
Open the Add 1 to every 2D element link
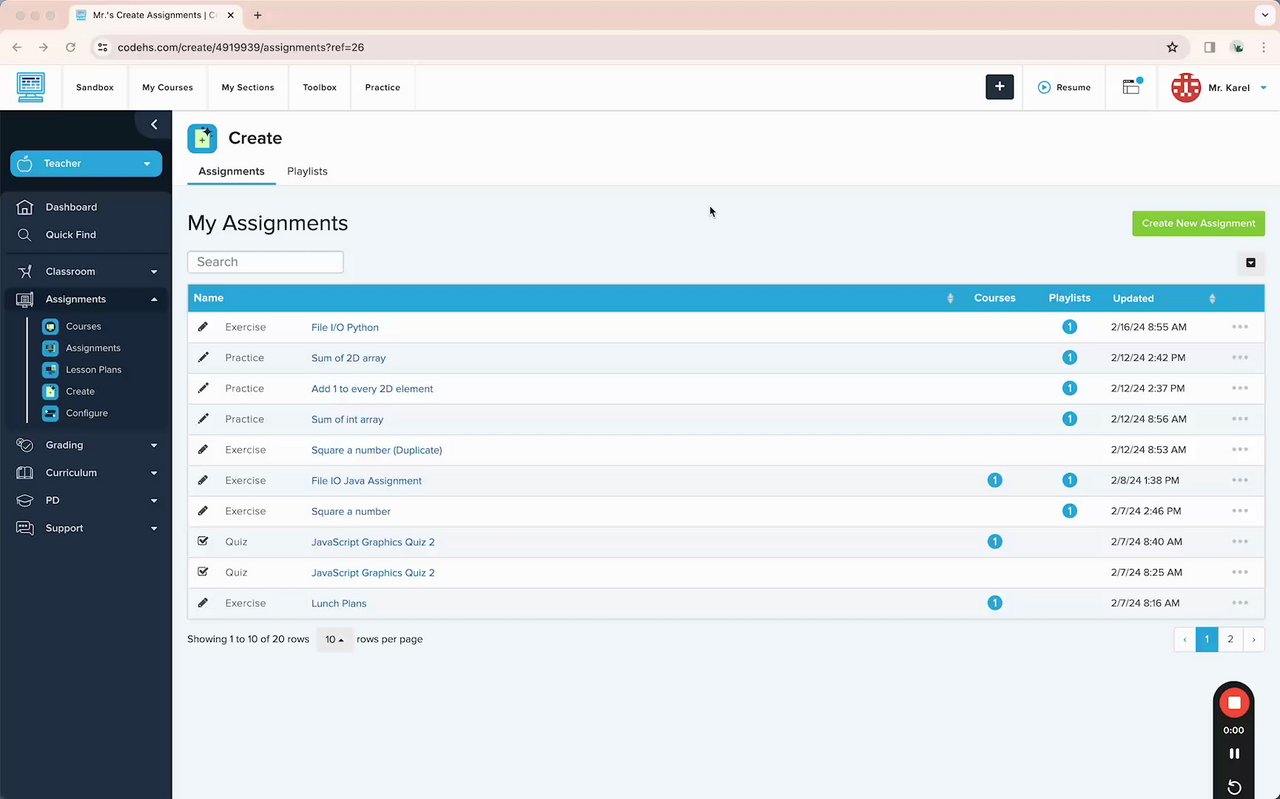372,389
